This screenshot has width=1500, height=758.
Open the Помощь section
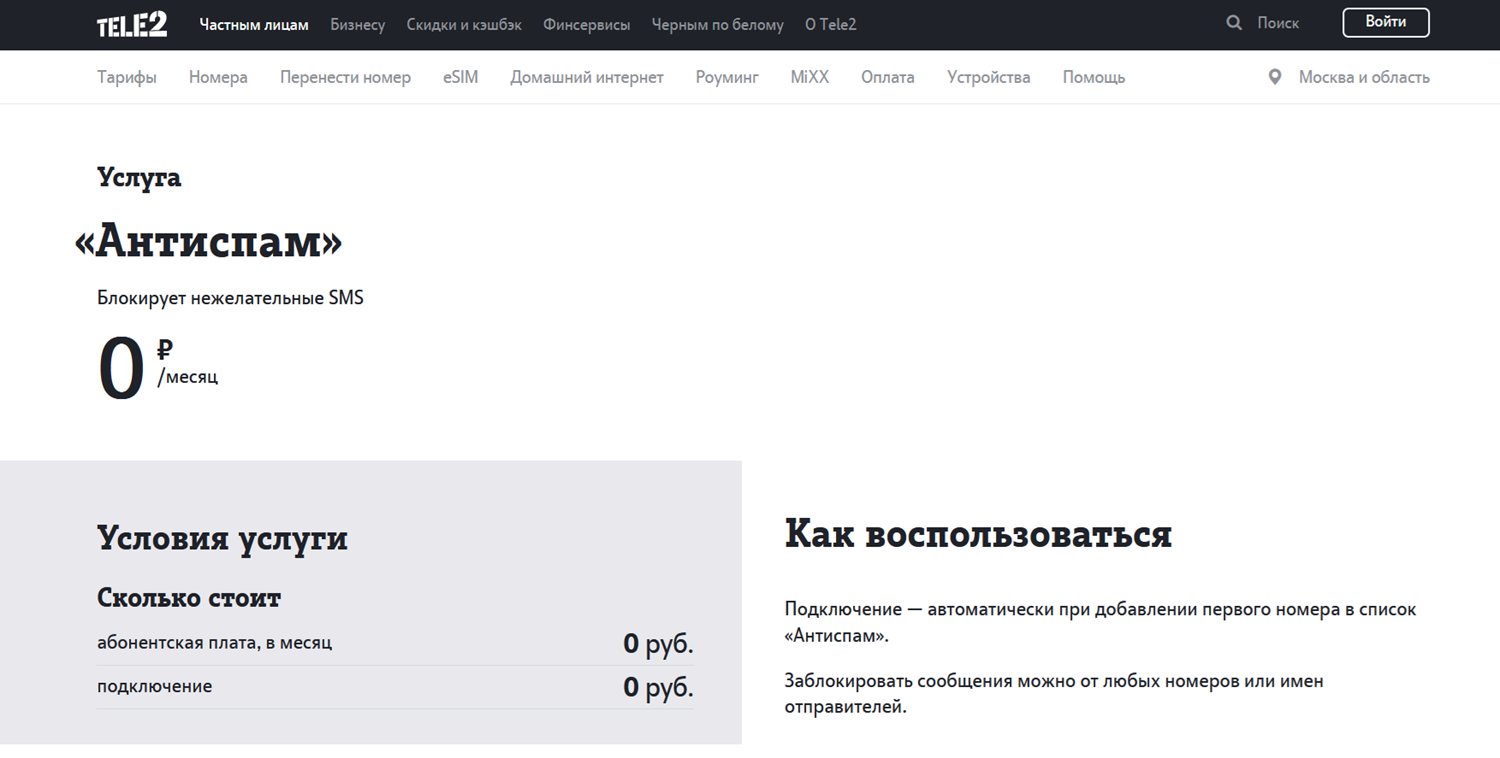click(x=1094, y=77)
